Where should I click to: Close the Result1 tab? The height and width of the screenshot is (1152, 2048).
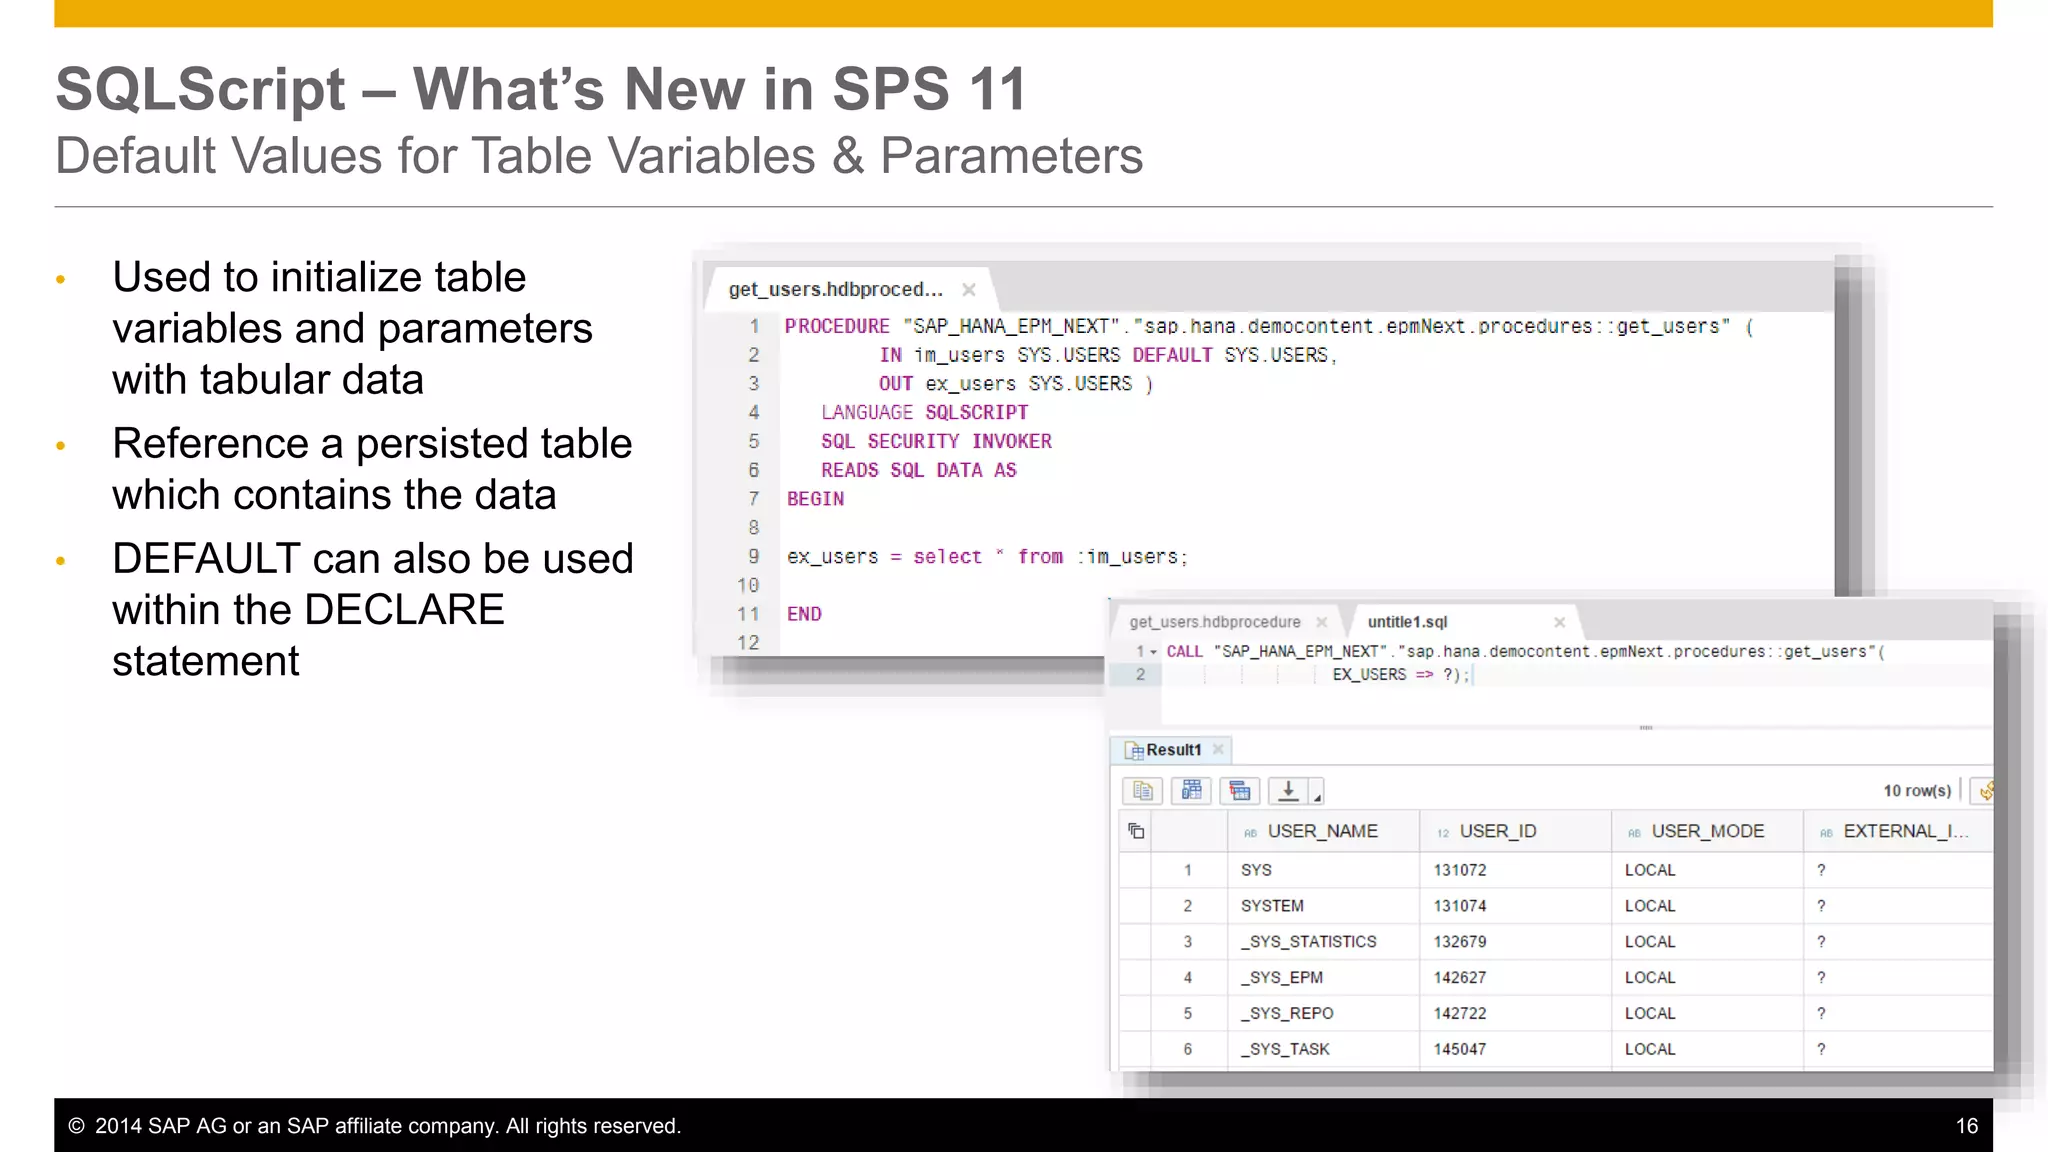coord(1218,749)
